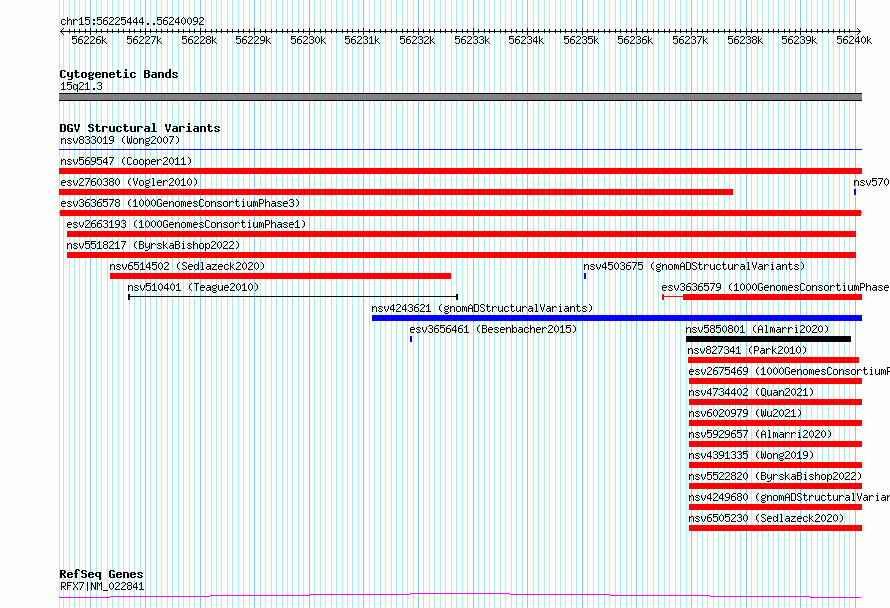Click the 56226k ruler tick label
Viewport: 890px width, 608px height.
tap(89, 40)
